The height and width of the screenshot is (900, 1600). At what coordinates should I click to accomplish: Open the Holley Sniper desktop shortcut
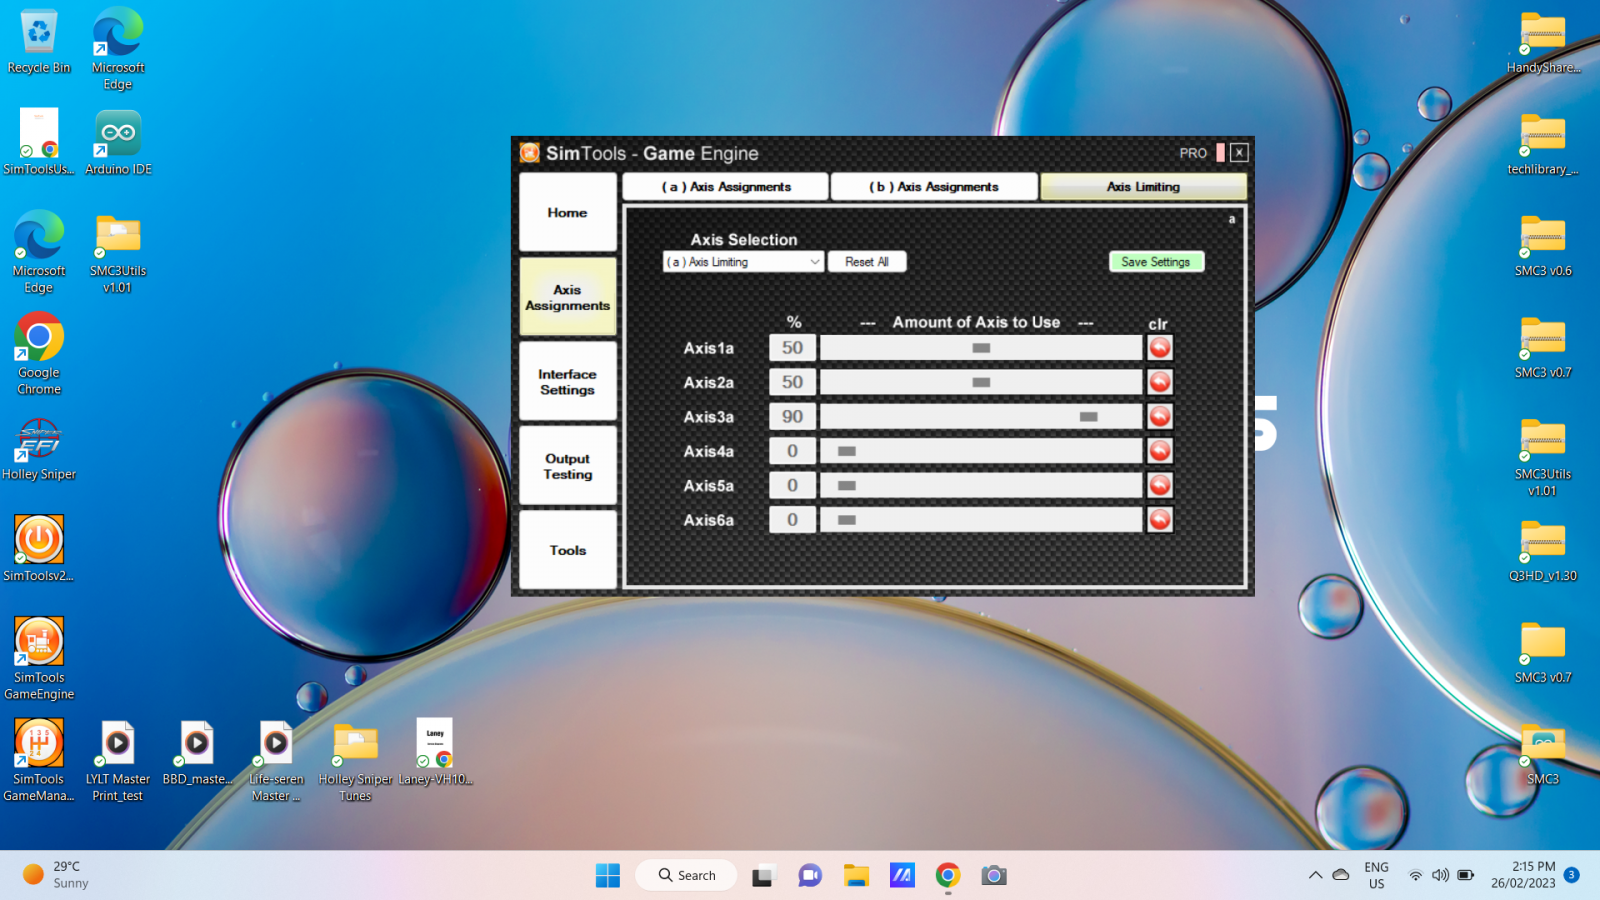[x=39, y=450]
